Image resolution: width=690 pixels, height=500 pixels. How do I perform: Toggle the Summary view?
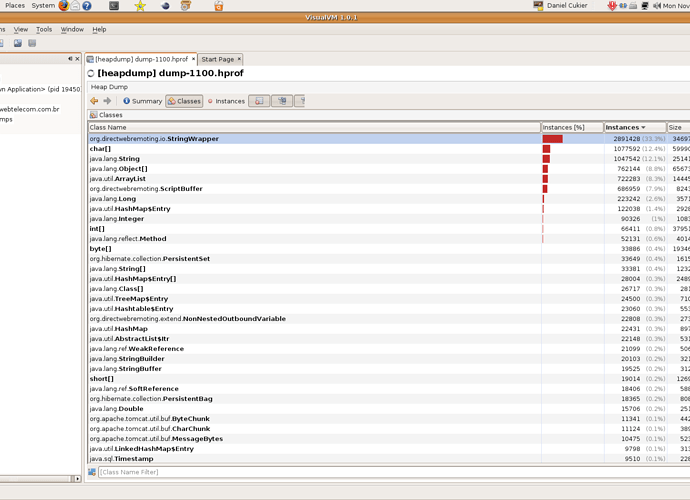click(142, 101)
